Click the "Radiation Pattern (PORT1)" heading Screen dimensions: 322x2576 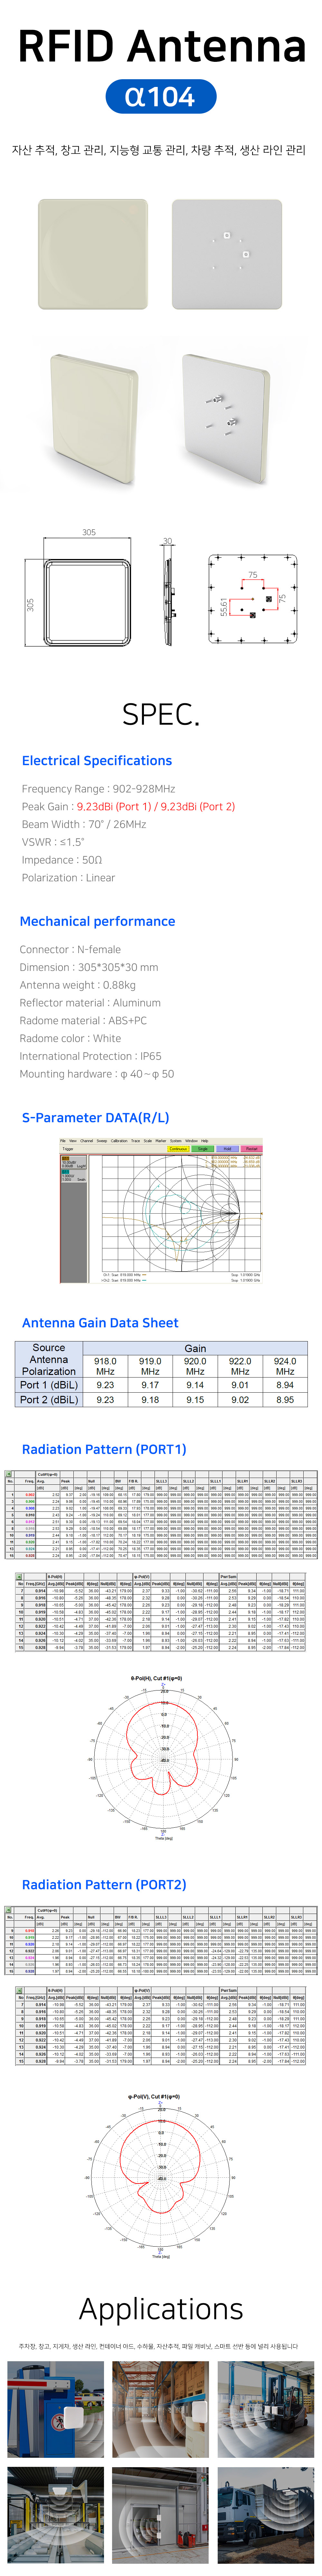pos(104,1449)
